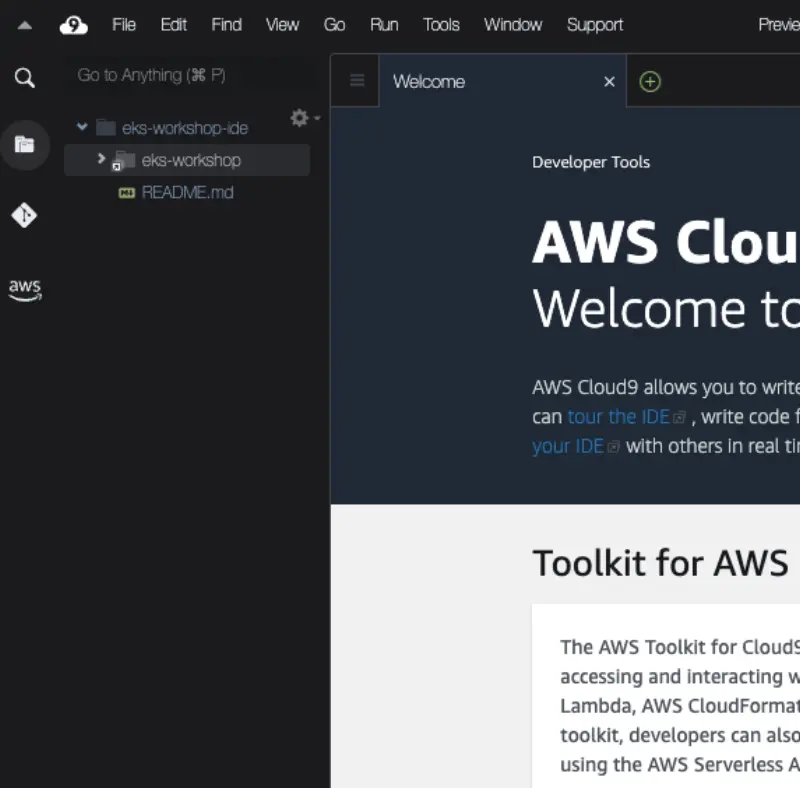Open the Source Control git icon

tap(25, 215)
